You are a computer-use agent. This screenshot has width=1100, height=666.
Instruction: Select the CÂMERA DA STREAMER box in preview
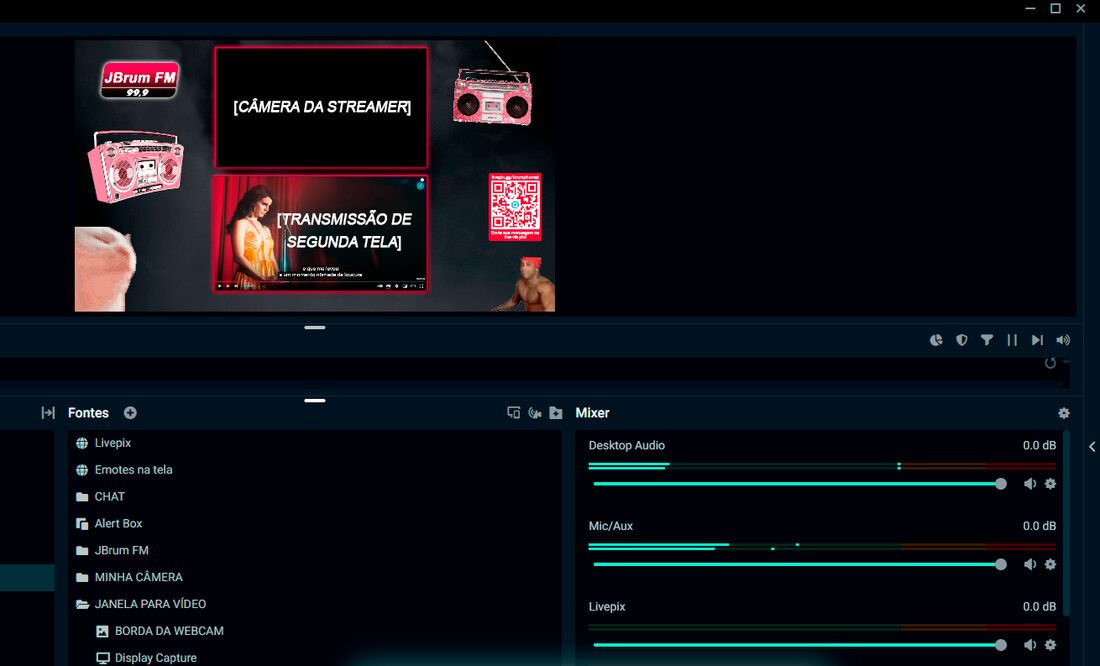coord(321,107)
